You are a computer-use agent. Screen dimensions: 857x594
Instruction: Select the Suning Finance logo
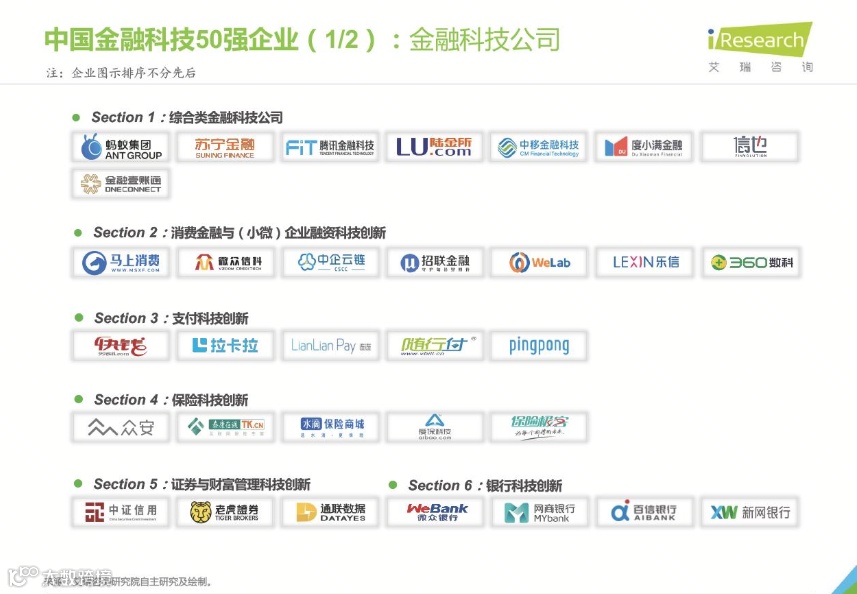(225, 147)
